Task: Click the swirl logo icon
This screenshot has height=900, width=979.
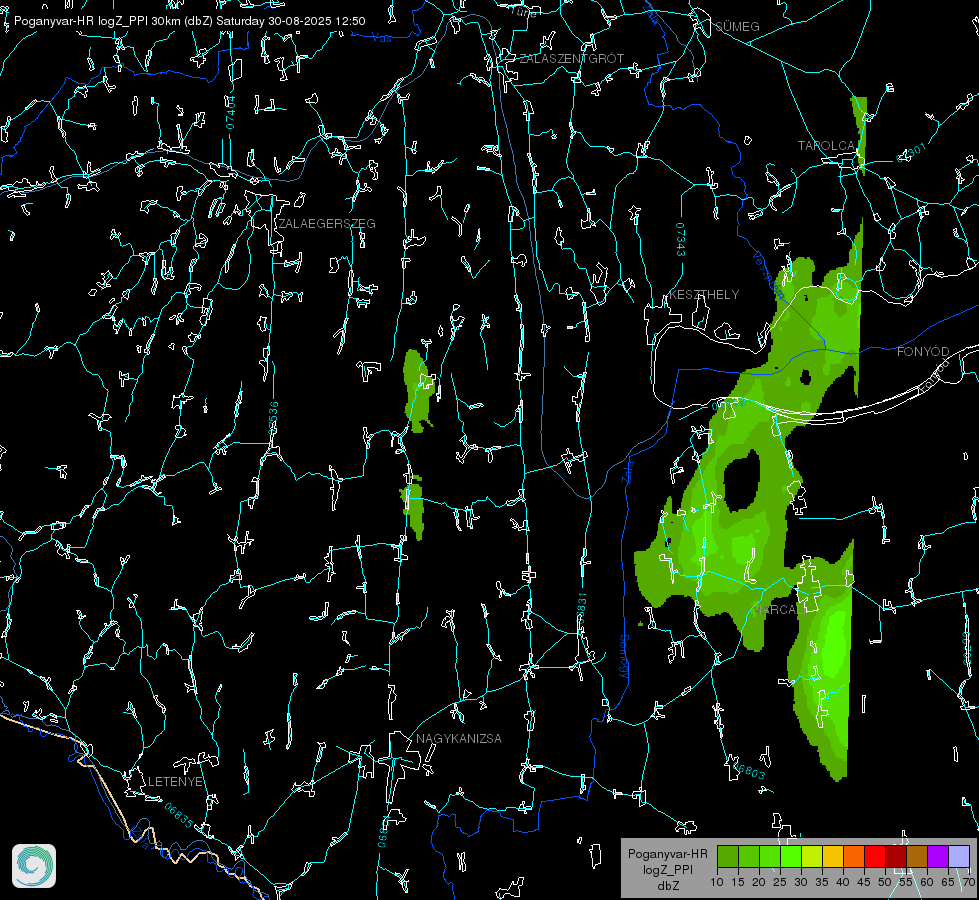Action: (x=34, y=866)
